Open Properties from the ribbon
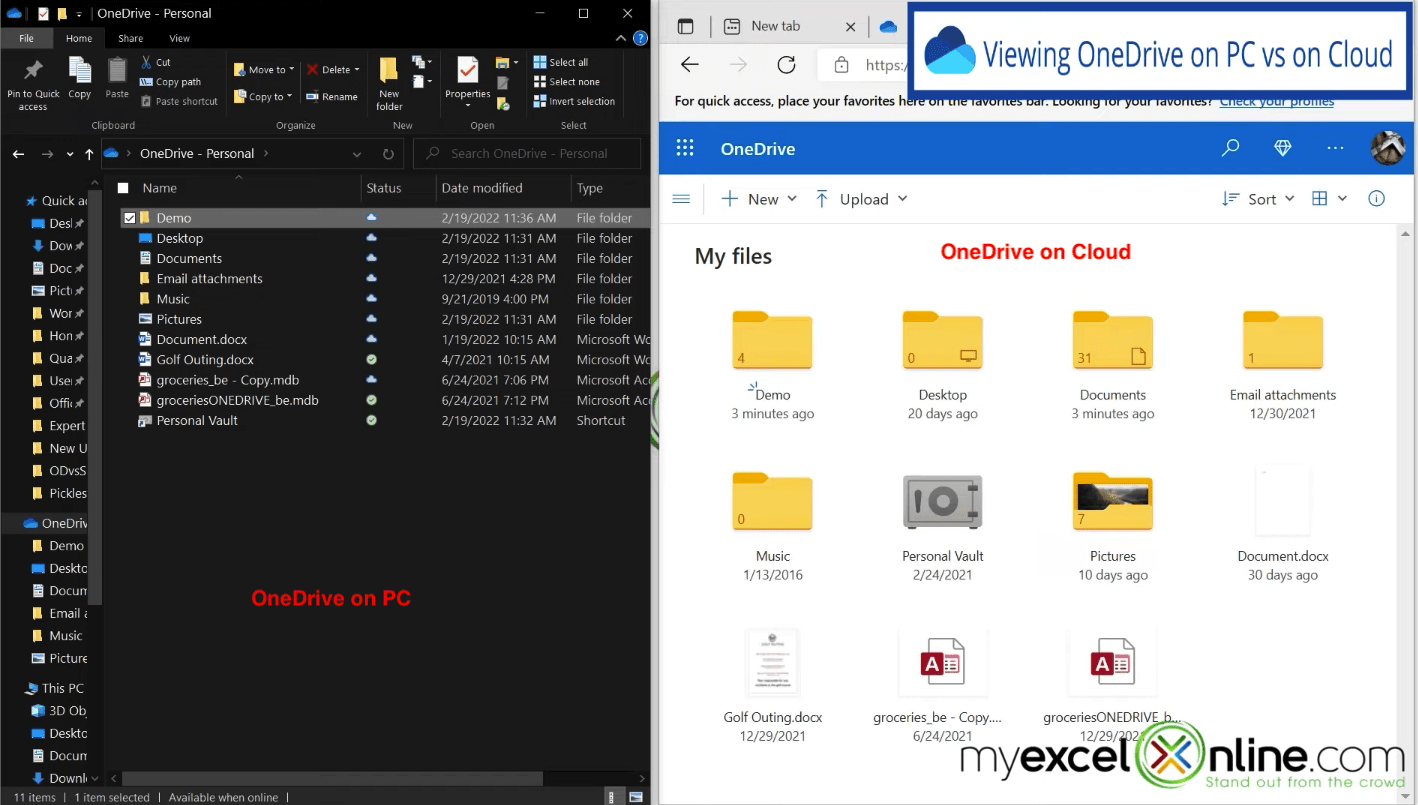 (x=467, y=82)
